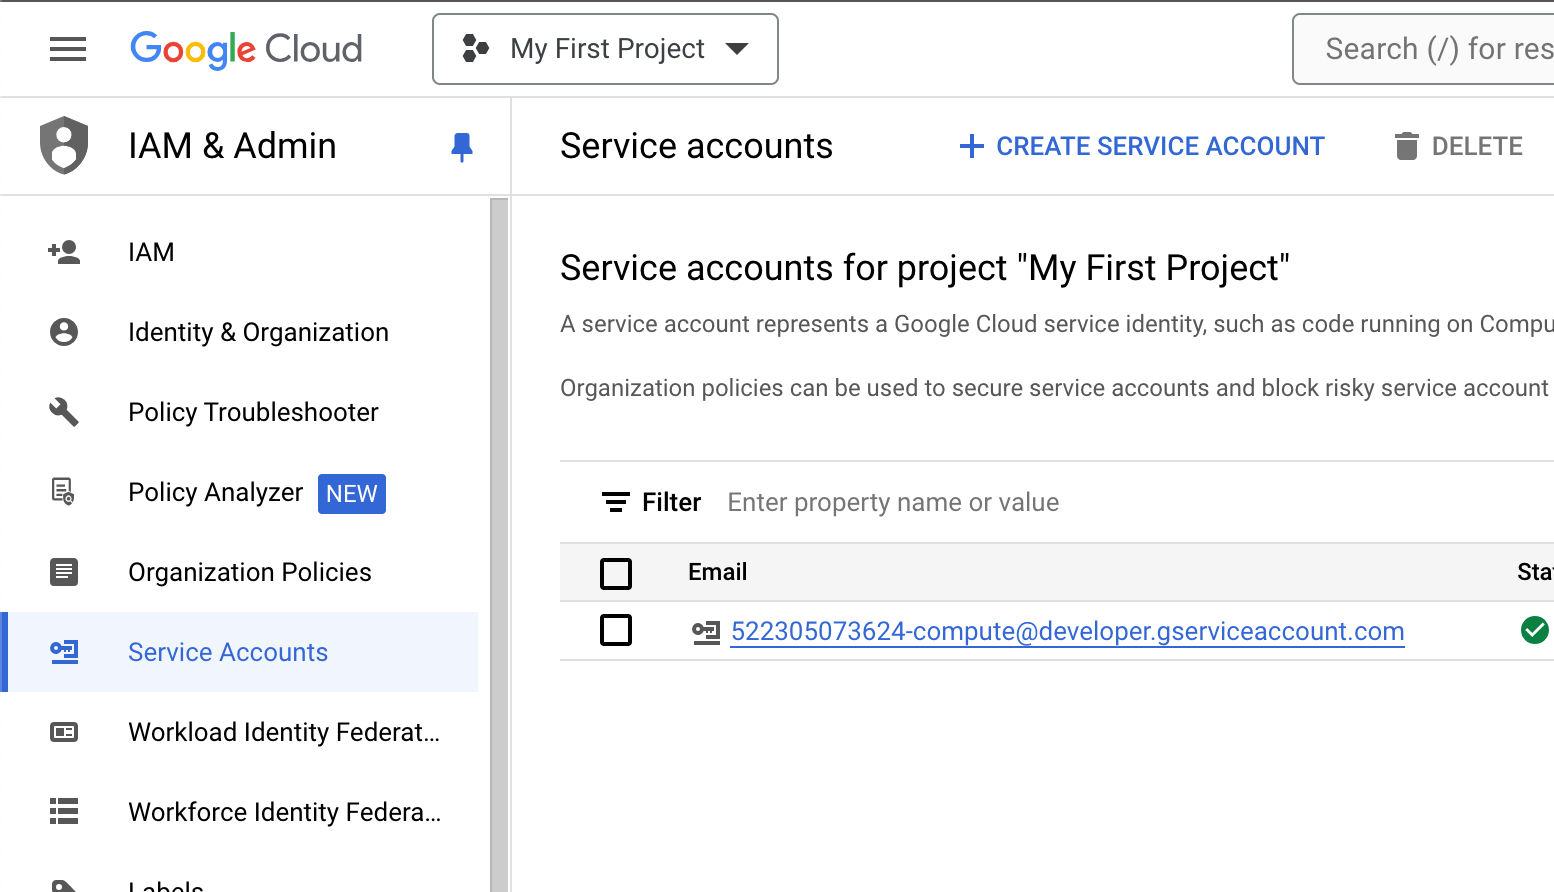Toggle the select-all checkbox in table header

coord(616,573)
